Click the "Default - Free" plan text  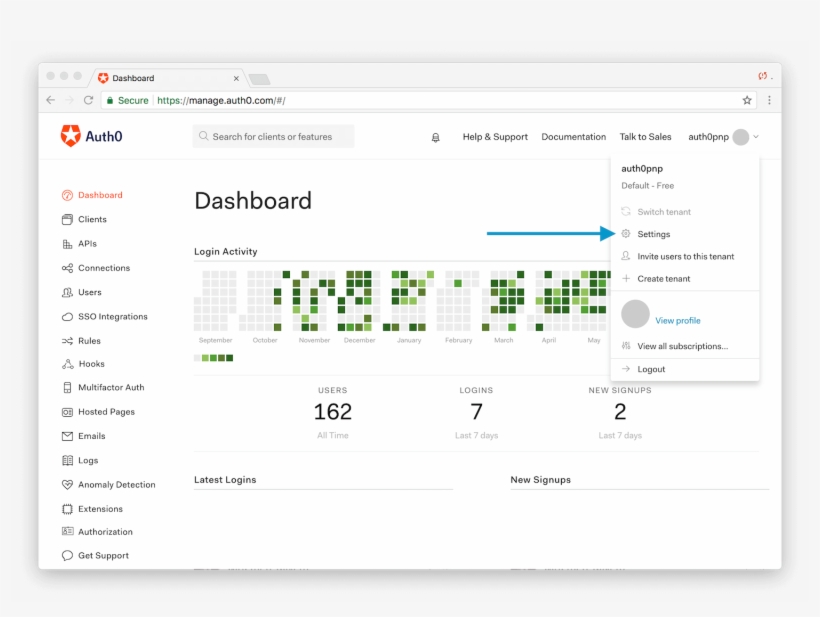pyautogui.click(x=647, y=186)
